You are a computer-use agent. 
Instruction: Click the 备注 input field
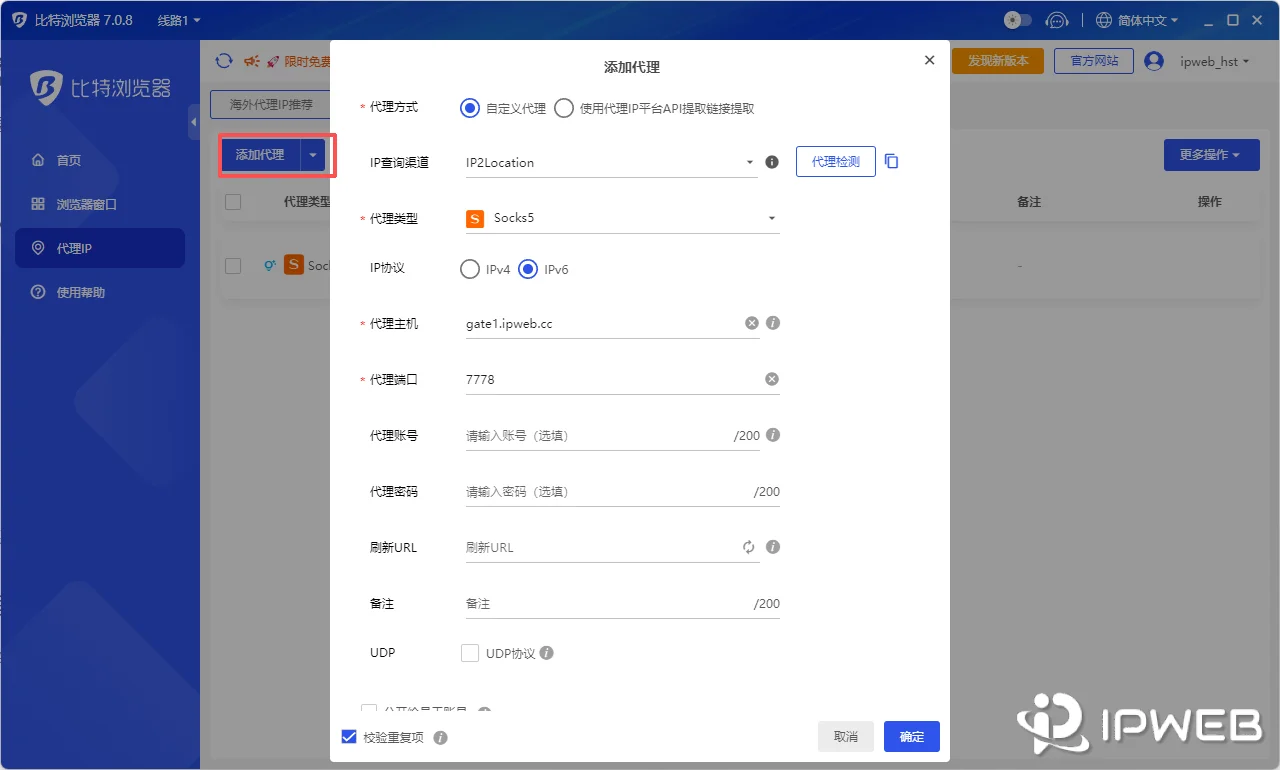pos(600,603)
